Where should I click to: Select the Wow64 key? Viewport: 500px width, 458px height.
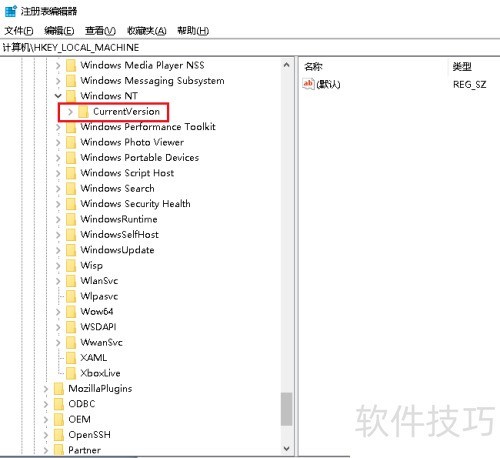97,312
